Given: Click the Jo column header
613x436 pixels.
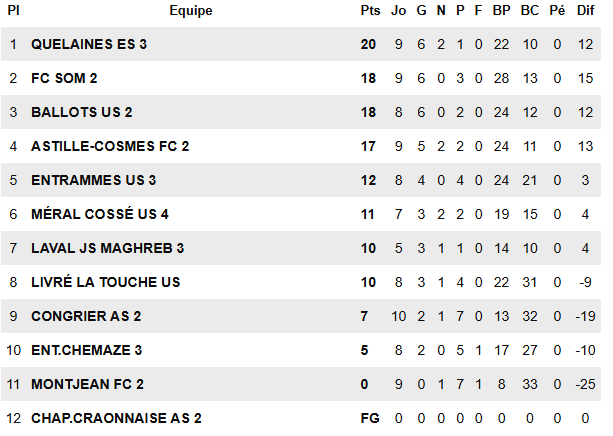Looking at the screenshot, I should click(398, 10).
